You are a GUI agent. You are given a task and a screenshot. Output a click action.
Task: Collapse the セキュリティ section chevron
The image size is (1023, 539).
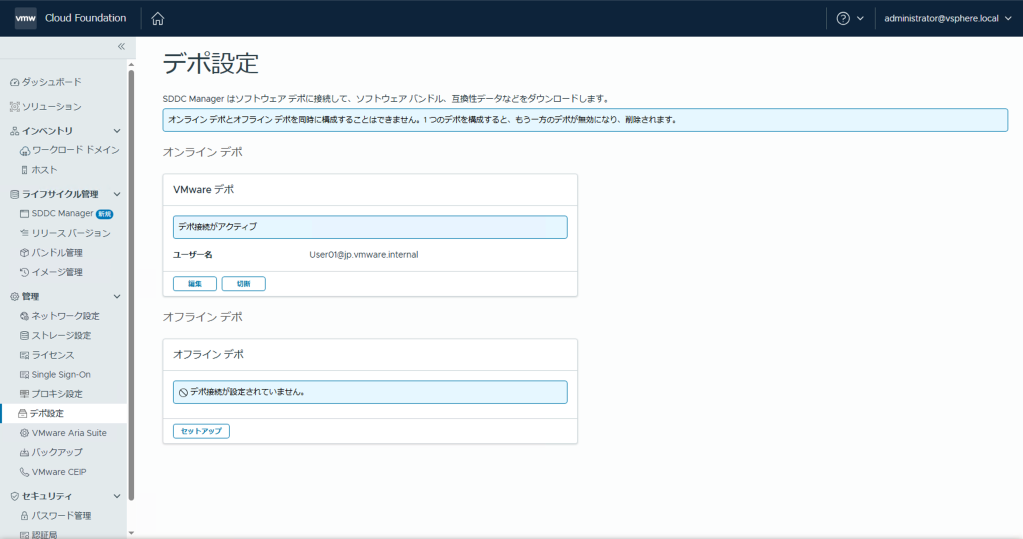(117, 497)
